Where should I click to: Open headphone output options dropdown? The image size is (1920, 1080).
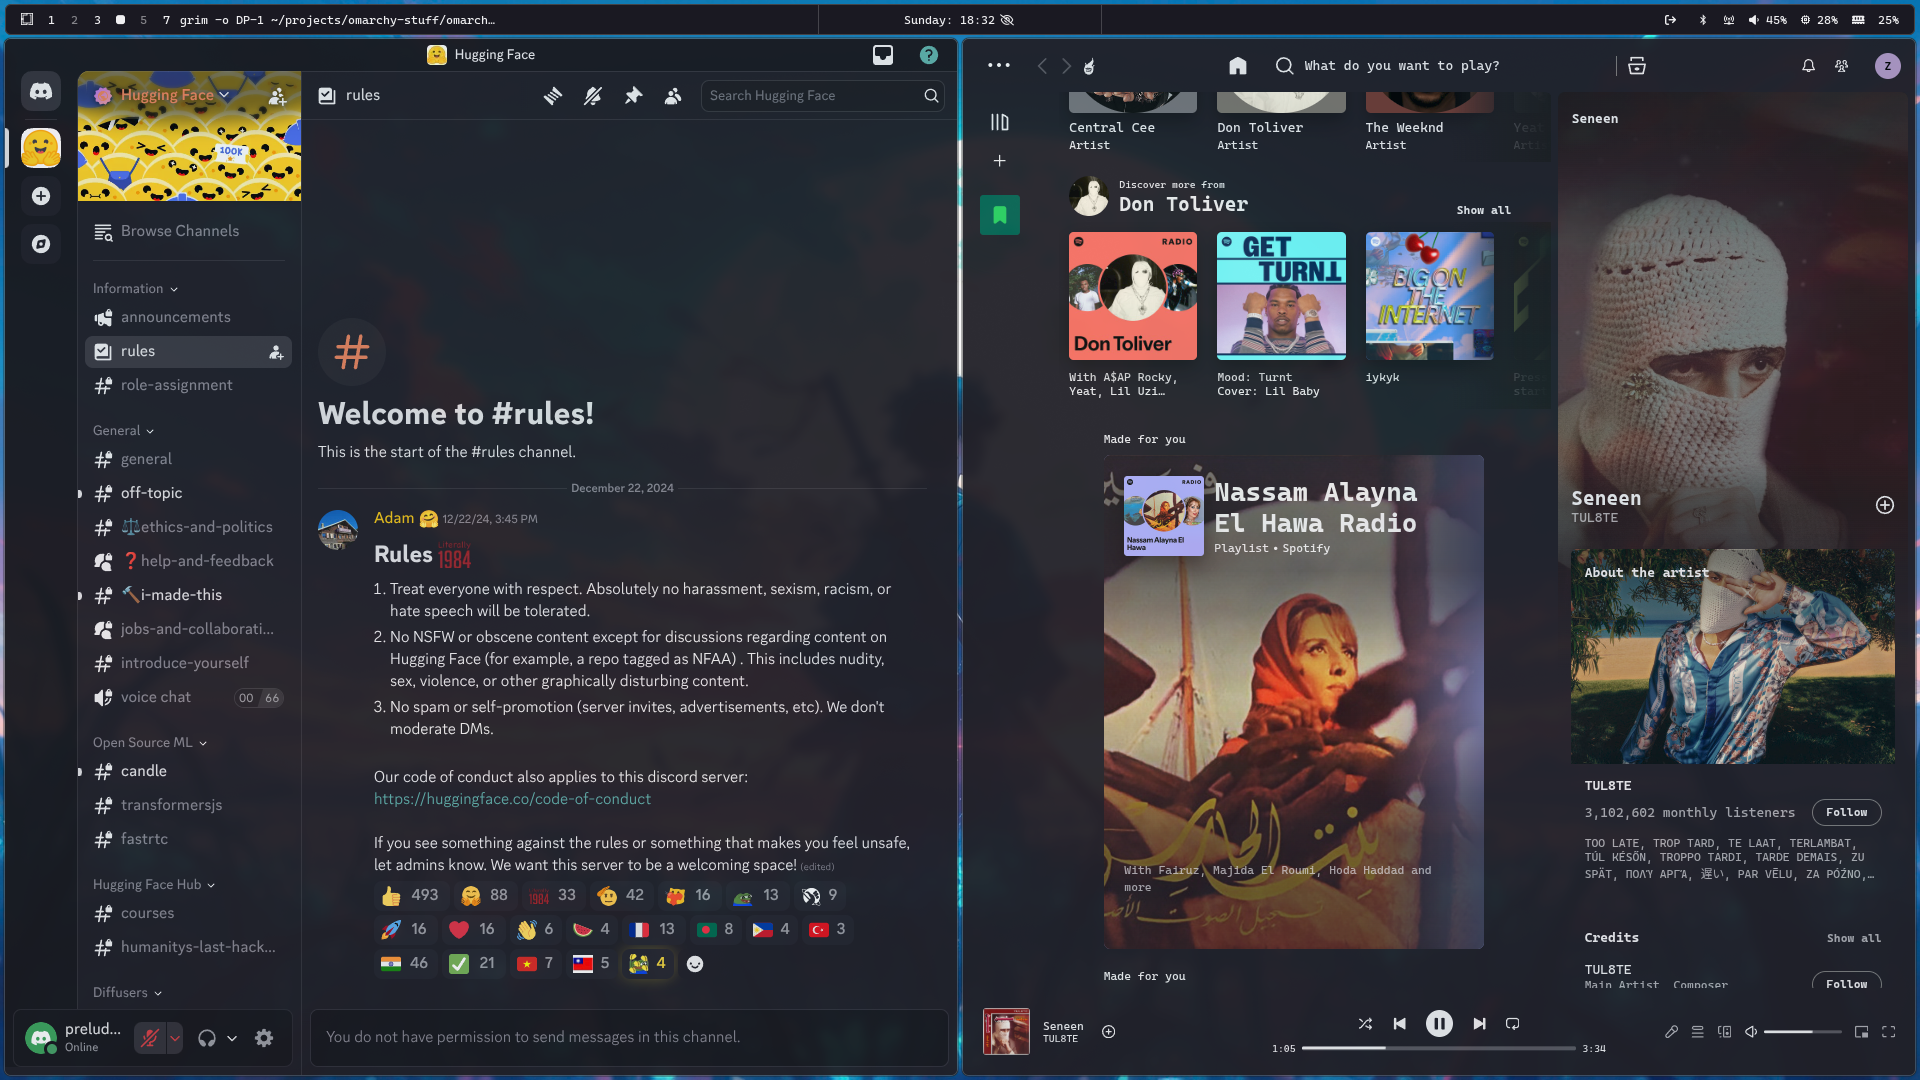pyautogui.click(x=232, y=1038)
